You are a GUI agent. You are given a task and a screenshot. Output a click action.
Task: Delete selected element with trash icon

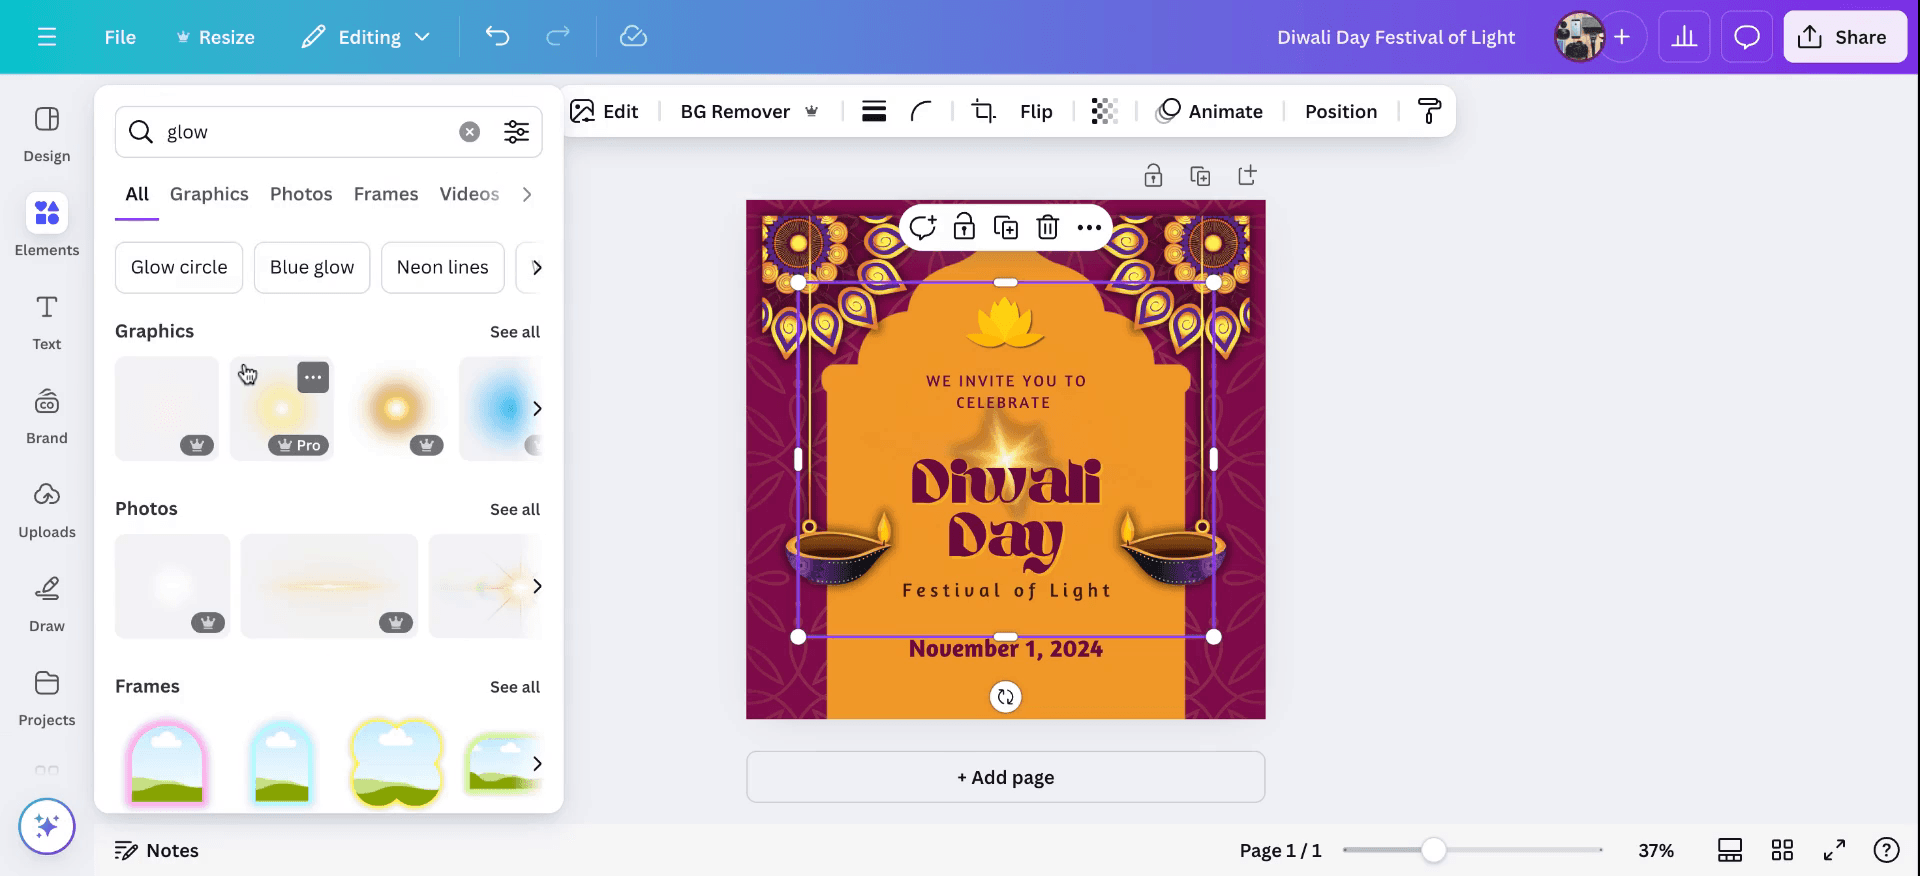click(1047, 228)
